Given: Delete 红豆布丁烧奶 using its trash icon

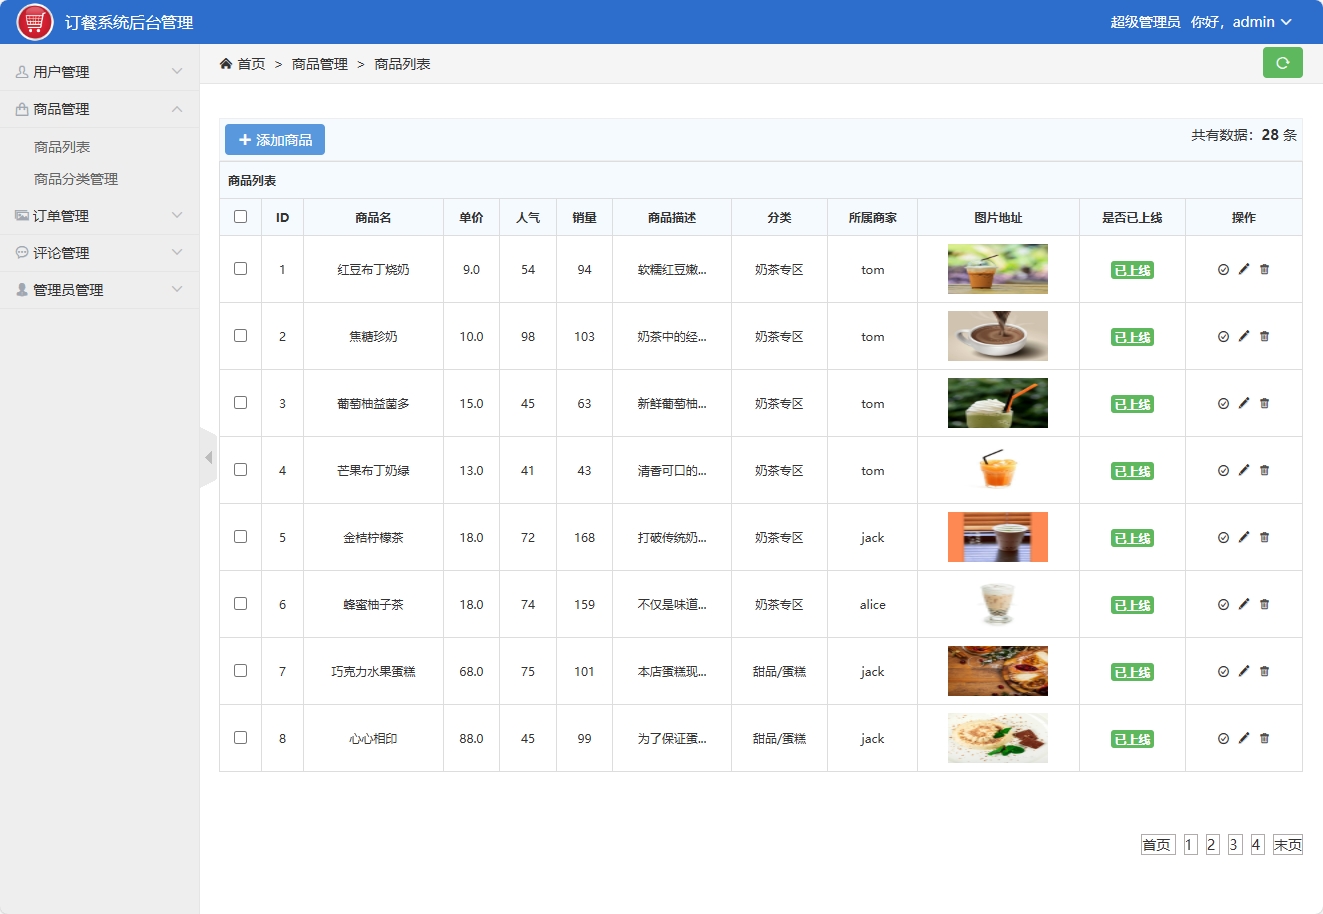Looking at the screenshot, I should [1264, 269].
